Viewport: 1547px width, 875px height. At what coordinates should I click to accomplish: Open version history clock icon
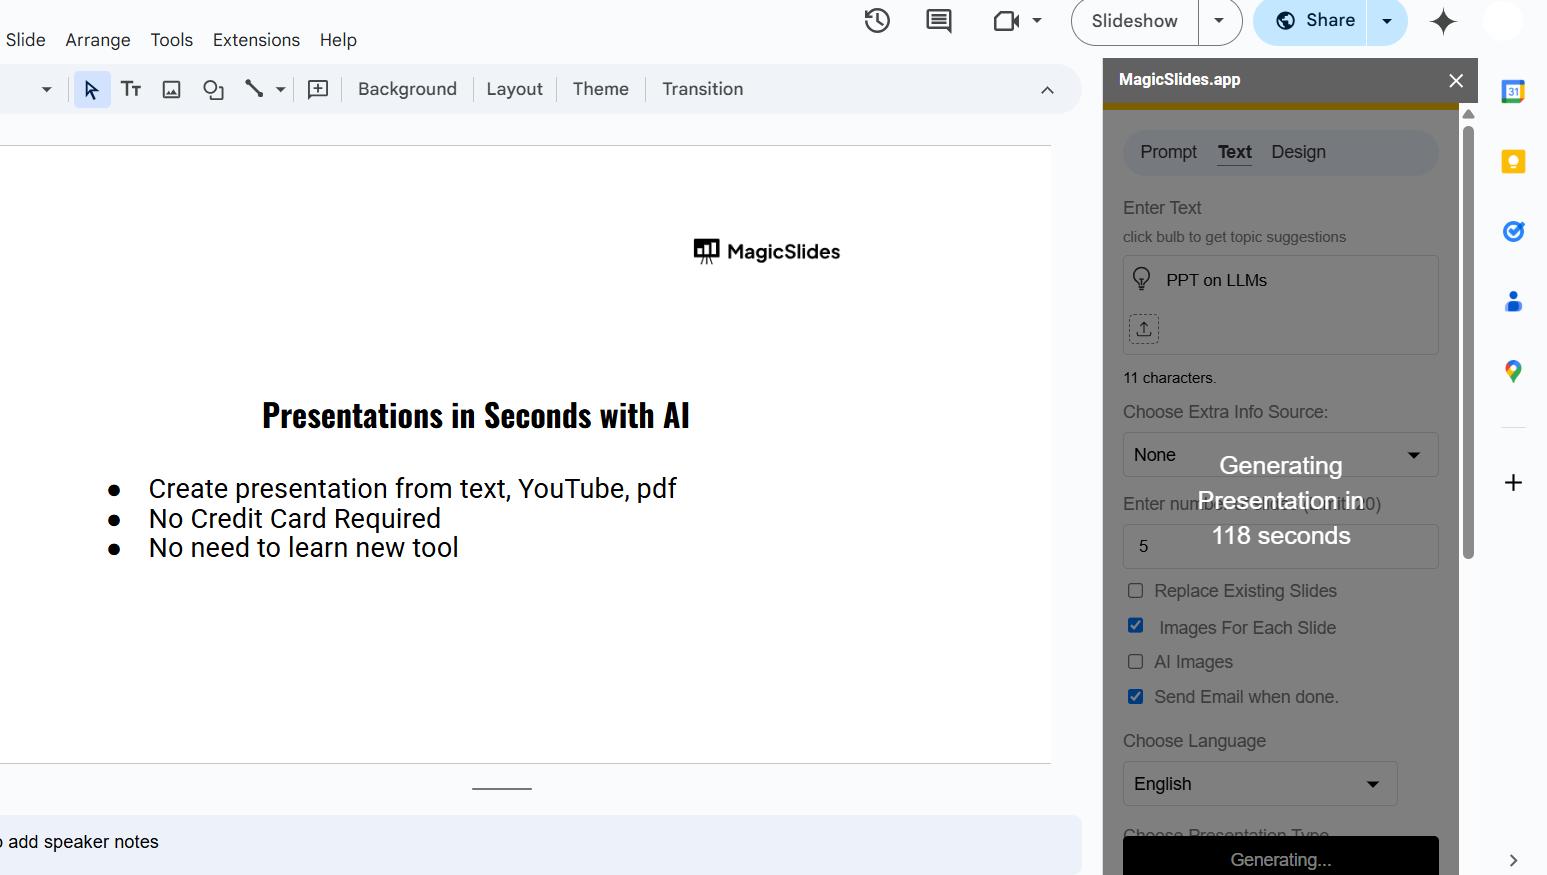(x=877, y=21)
